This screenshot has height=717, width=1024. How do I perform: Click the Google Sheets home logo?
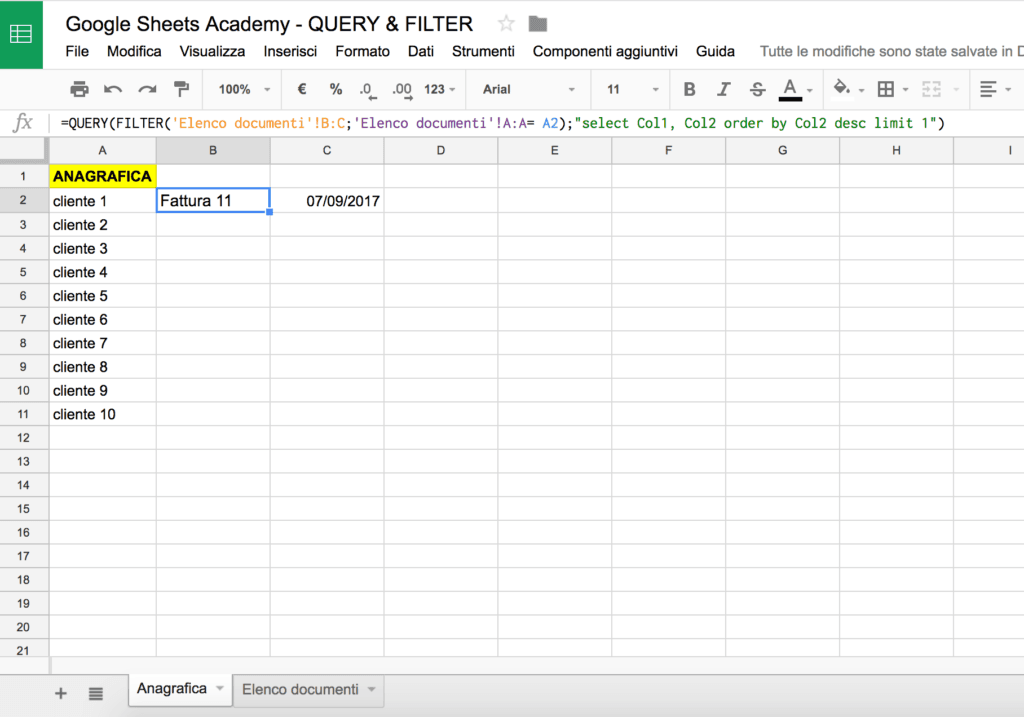21,34
